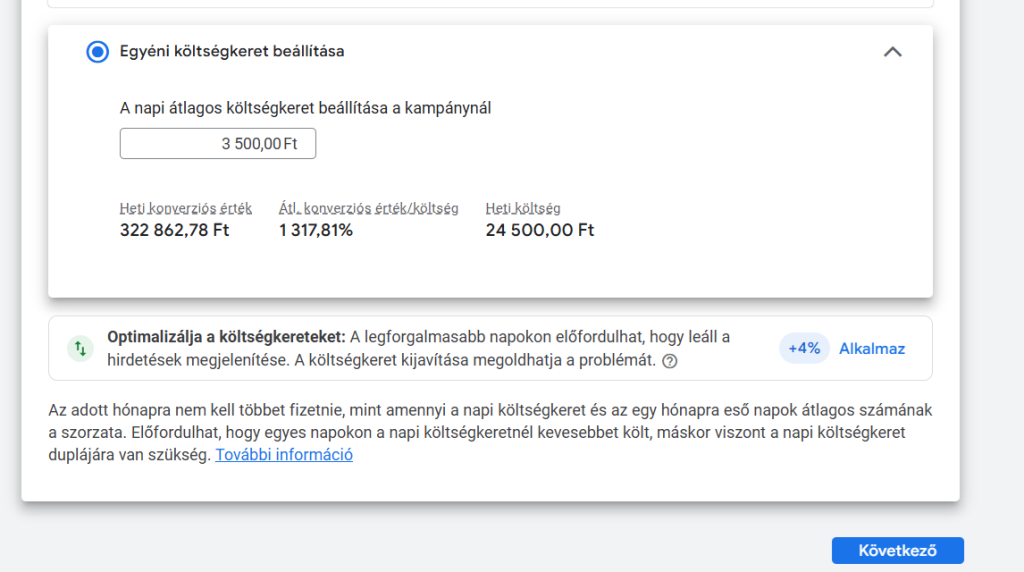
Task: Apply the recommendation with Alkalmaz
Action: click(x=872, y=349)
